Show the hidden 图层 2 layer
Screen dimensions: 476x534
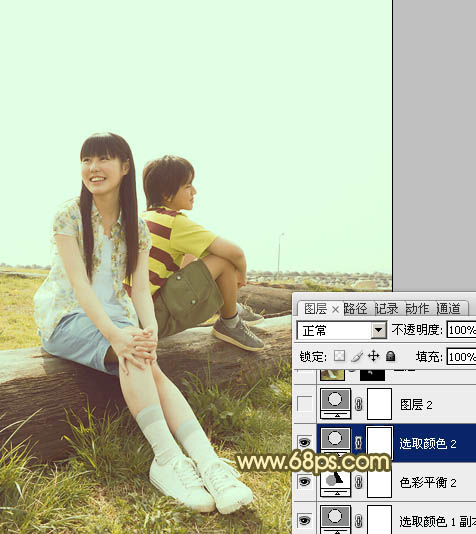(x=305, y=404)
